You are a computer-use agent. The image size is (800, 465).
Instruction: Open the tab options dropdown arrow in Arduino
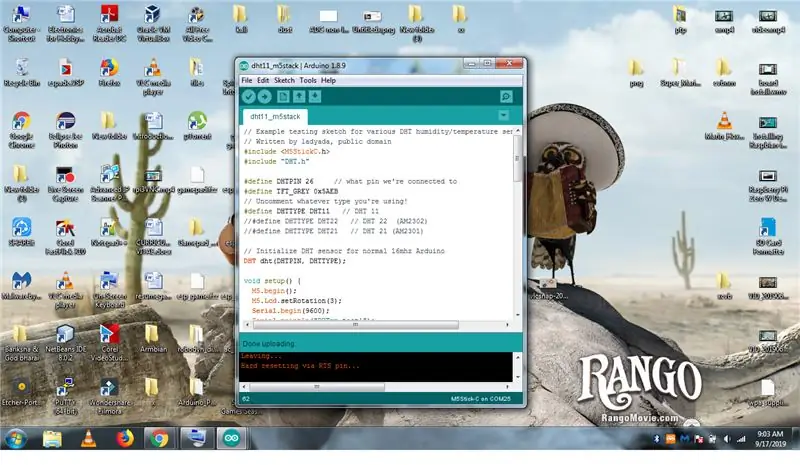(x=503, y=115)
